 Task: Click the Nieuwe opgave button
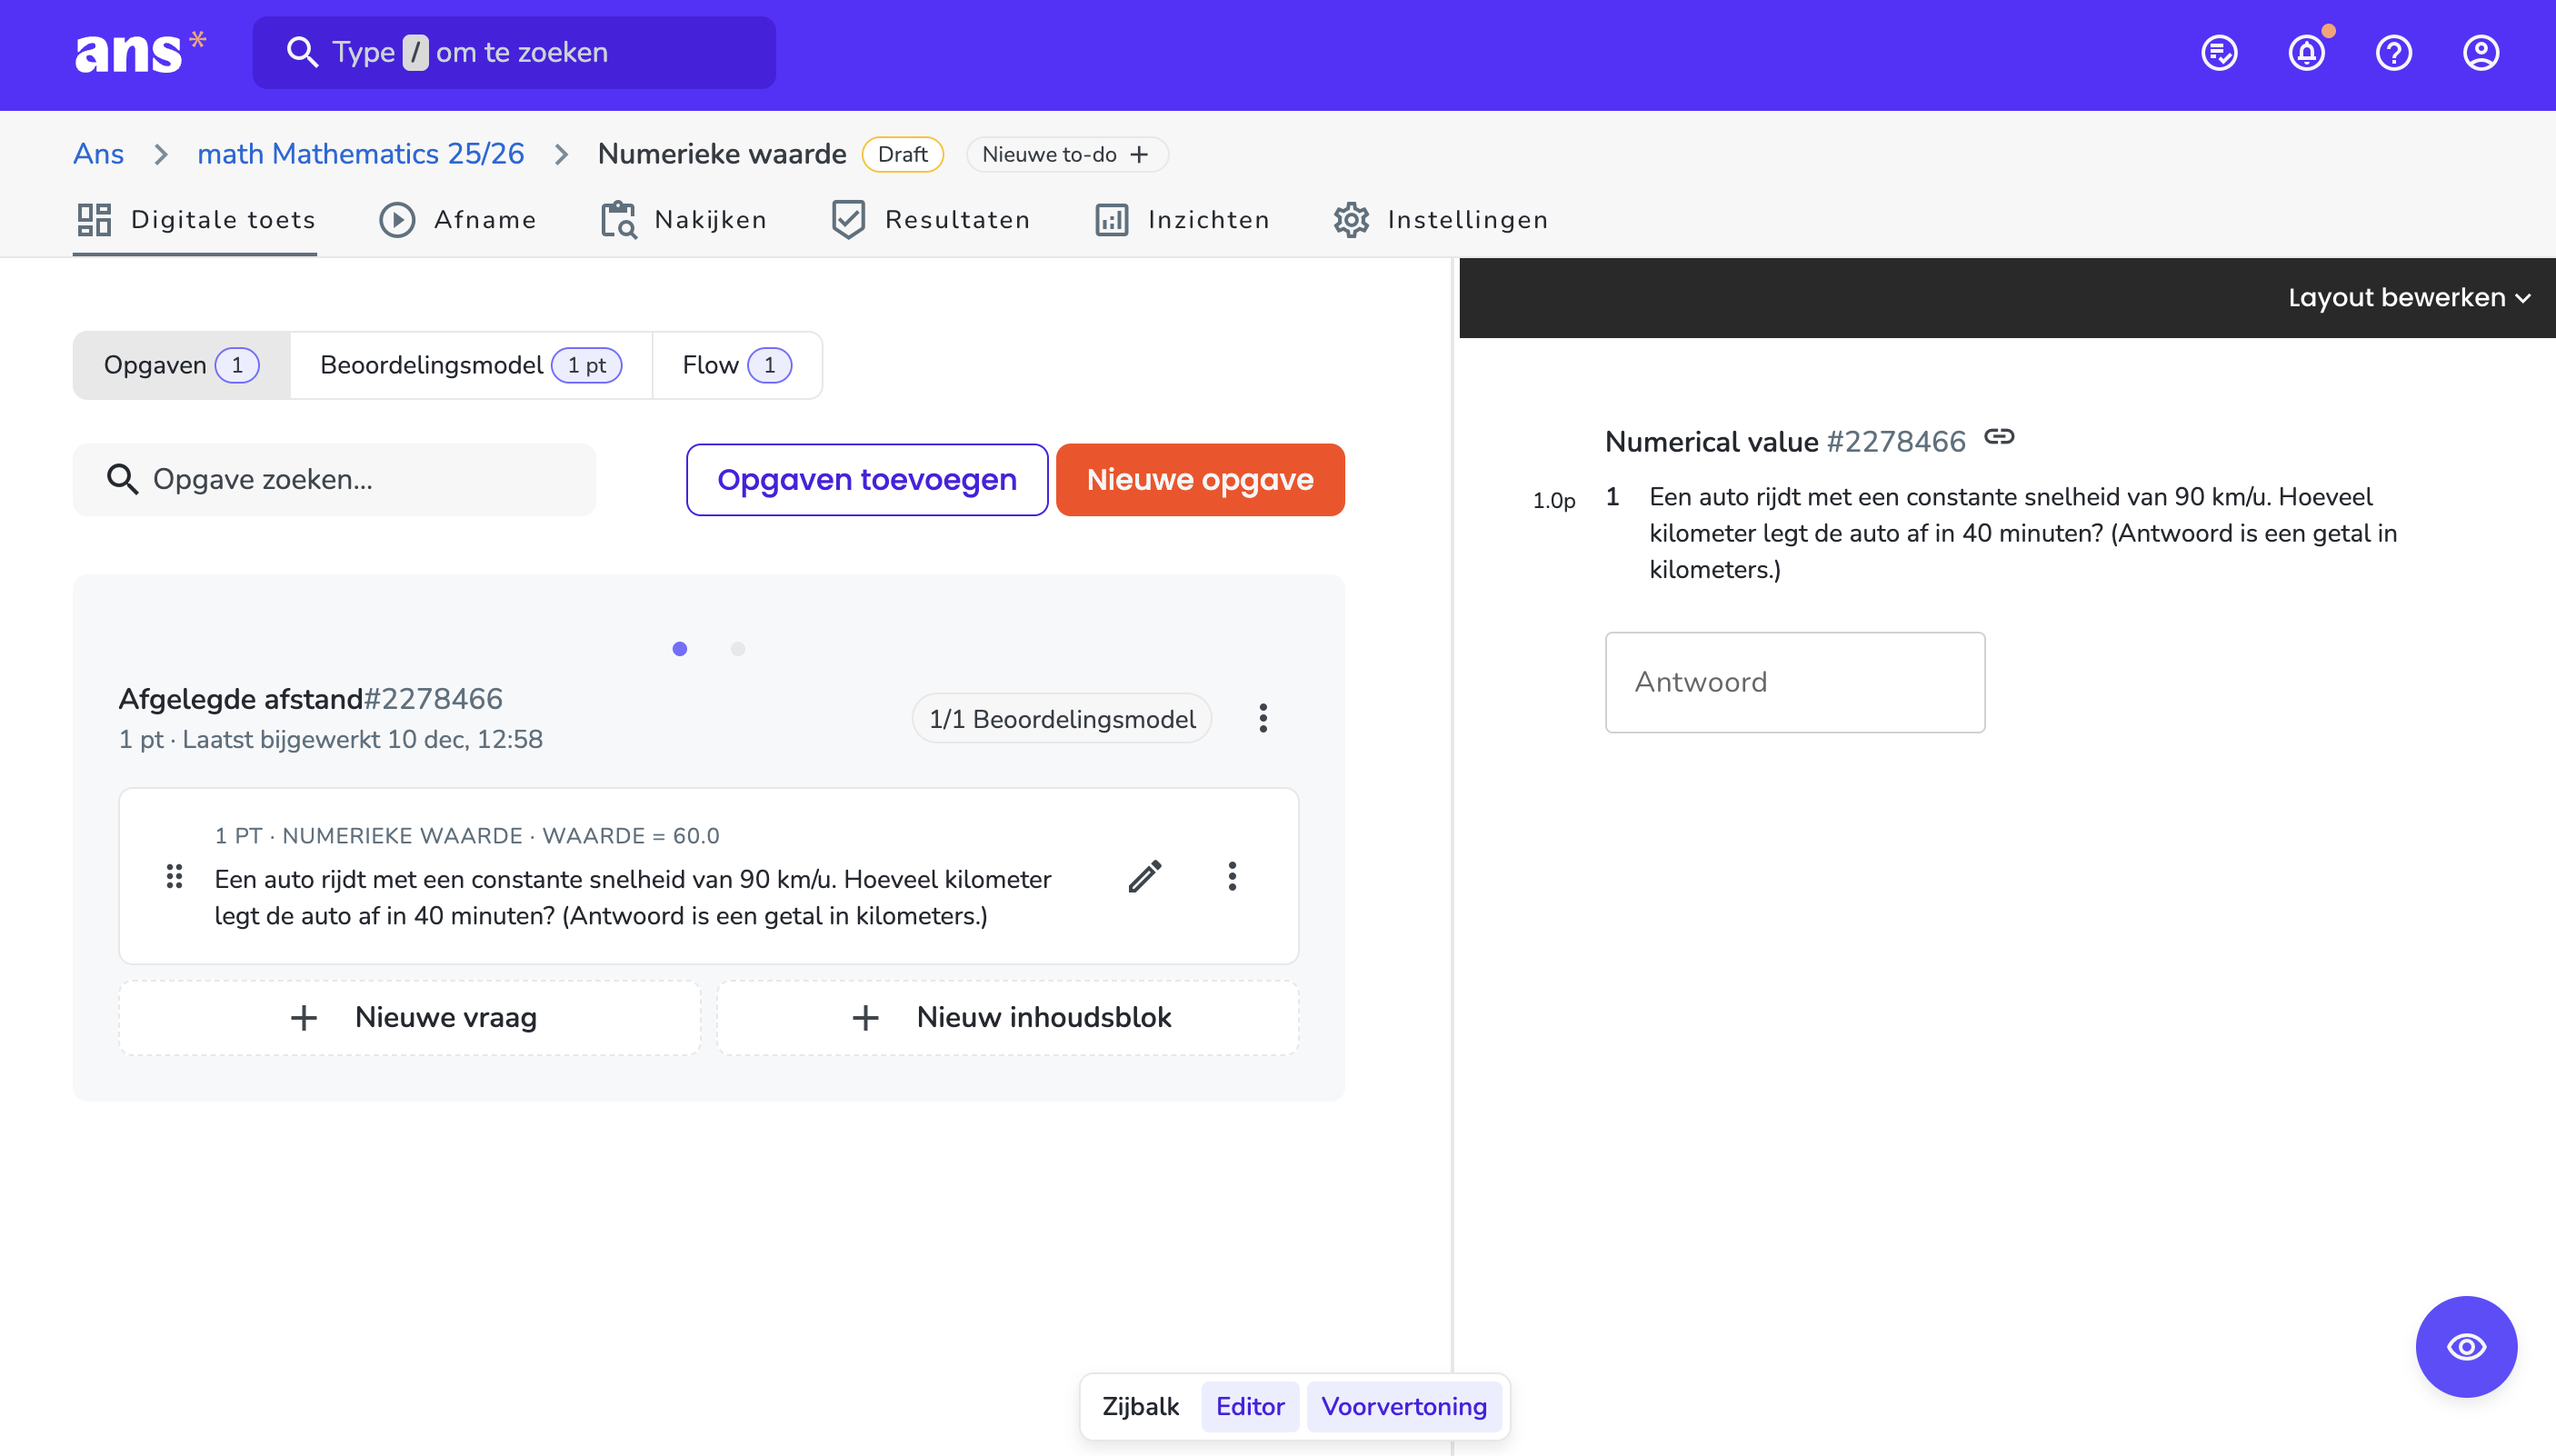1200,480
